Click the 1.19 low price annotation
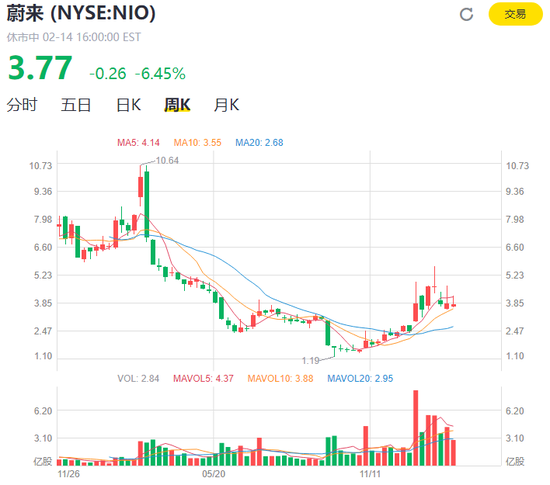Image resolution: width=550 pixels, height=485 pixels. [311, 361]
